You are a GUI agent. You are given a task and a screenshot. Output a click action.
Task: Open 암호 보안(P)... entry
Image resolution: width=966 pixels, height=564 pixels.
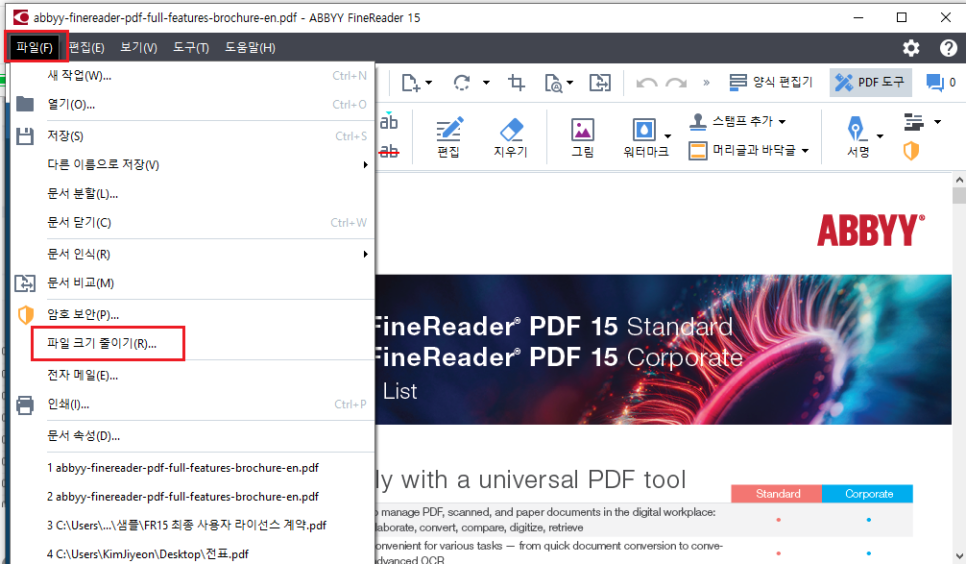pos(192,314)
